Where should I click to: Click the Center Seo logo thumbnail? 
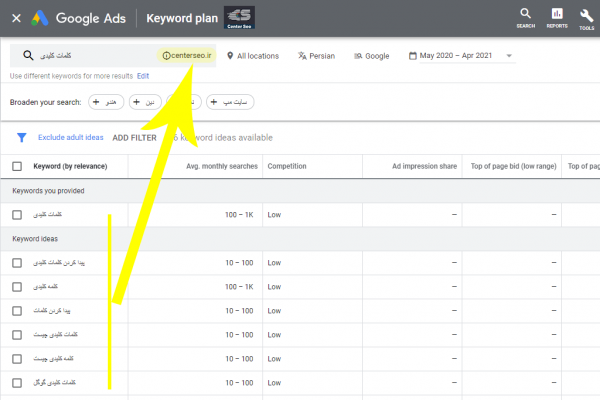(241, 17)
